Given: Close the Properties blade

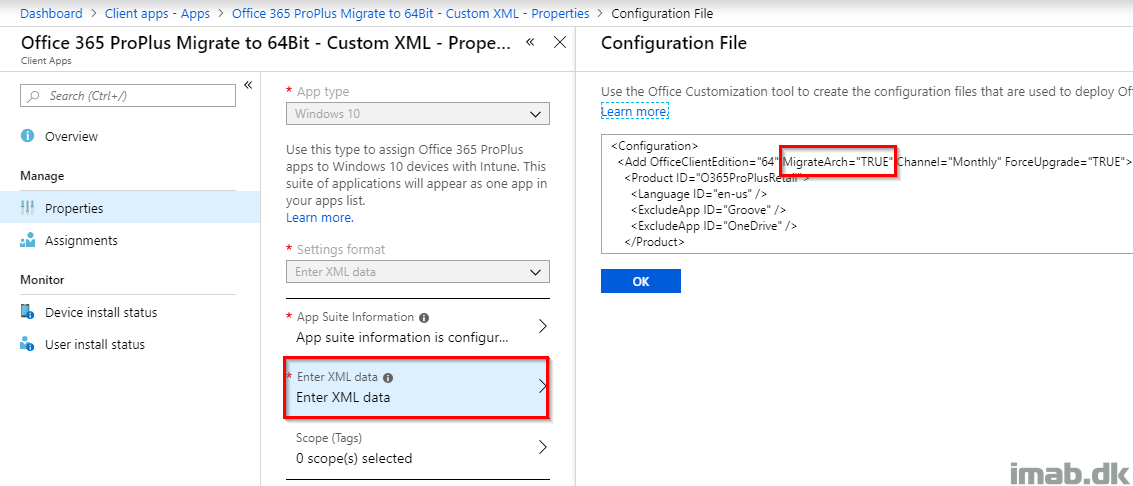Looking at the screenshot, I should pos(560,42).
